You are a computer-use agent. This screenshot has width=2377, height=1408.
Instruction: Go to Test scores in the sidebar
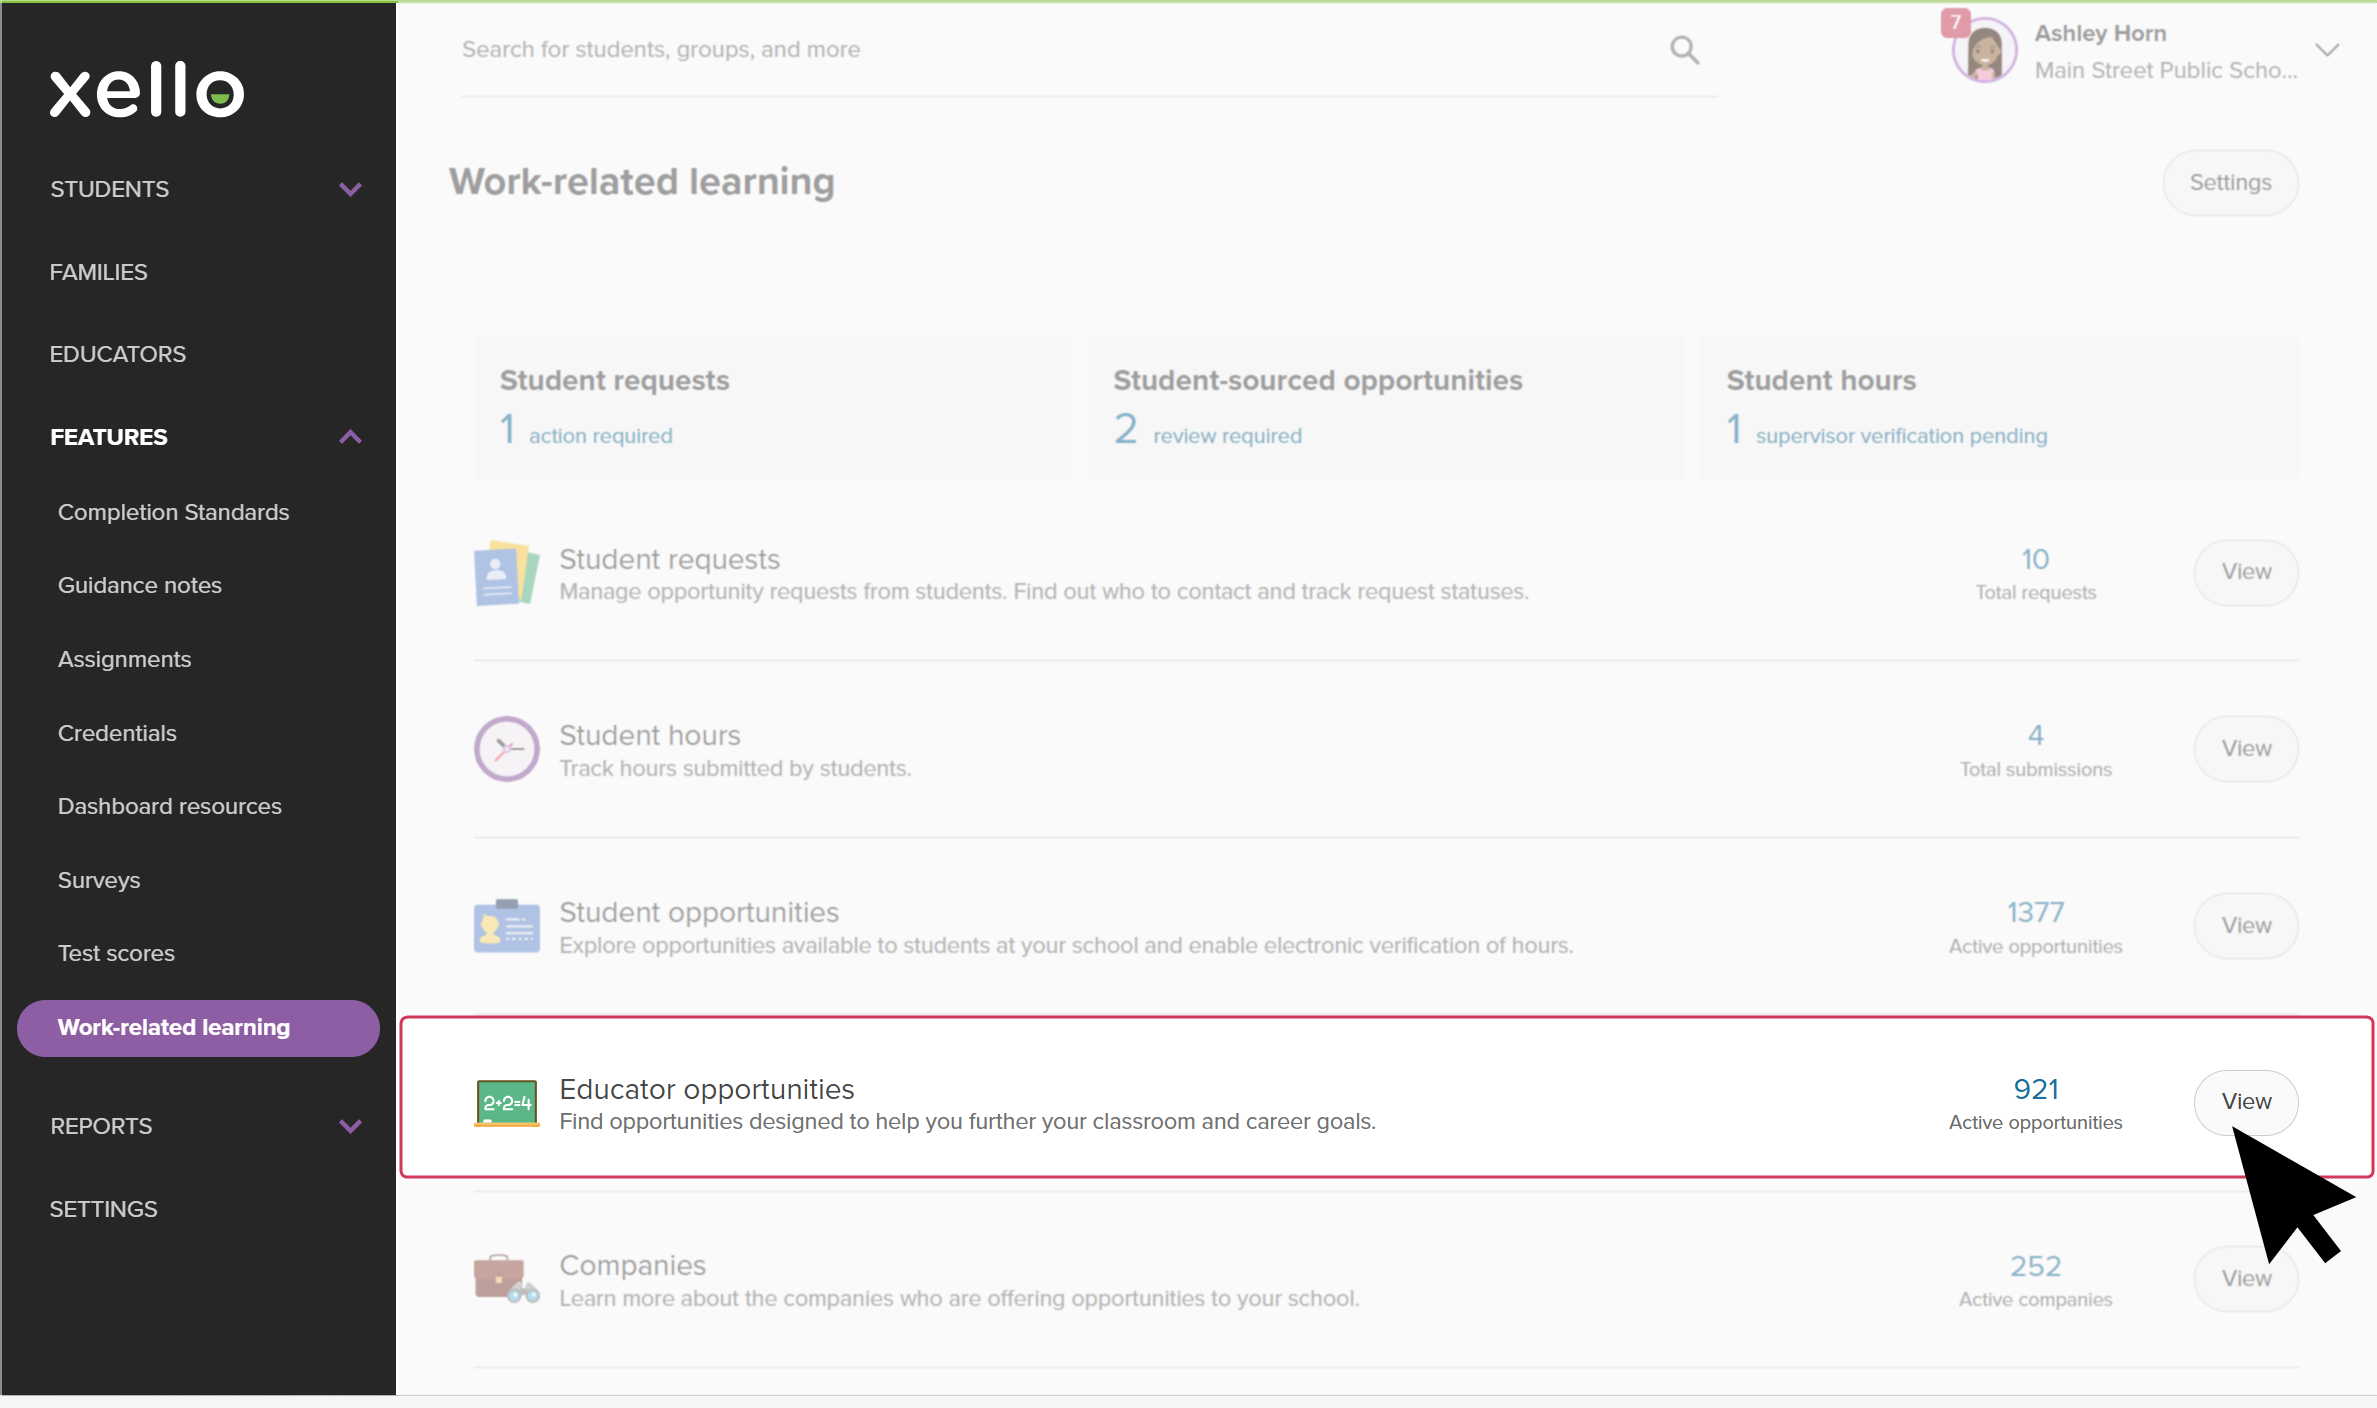click(116, 953)
